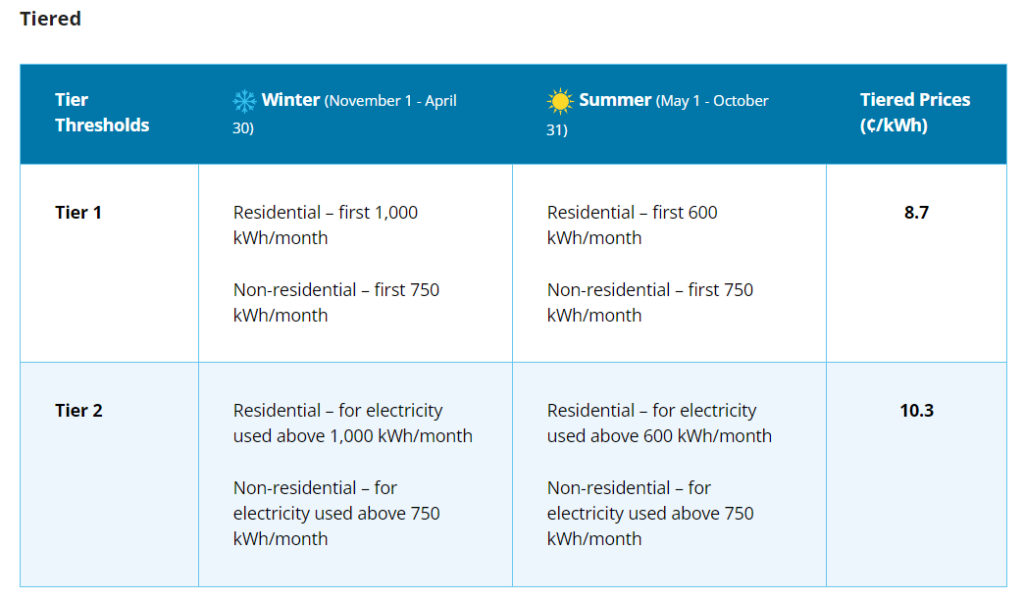Image resolution: width=1024 pixels, height=600 pixels.
Task: Click Summer Tier 1 non-residential first 750
Action: click(650, 302)
